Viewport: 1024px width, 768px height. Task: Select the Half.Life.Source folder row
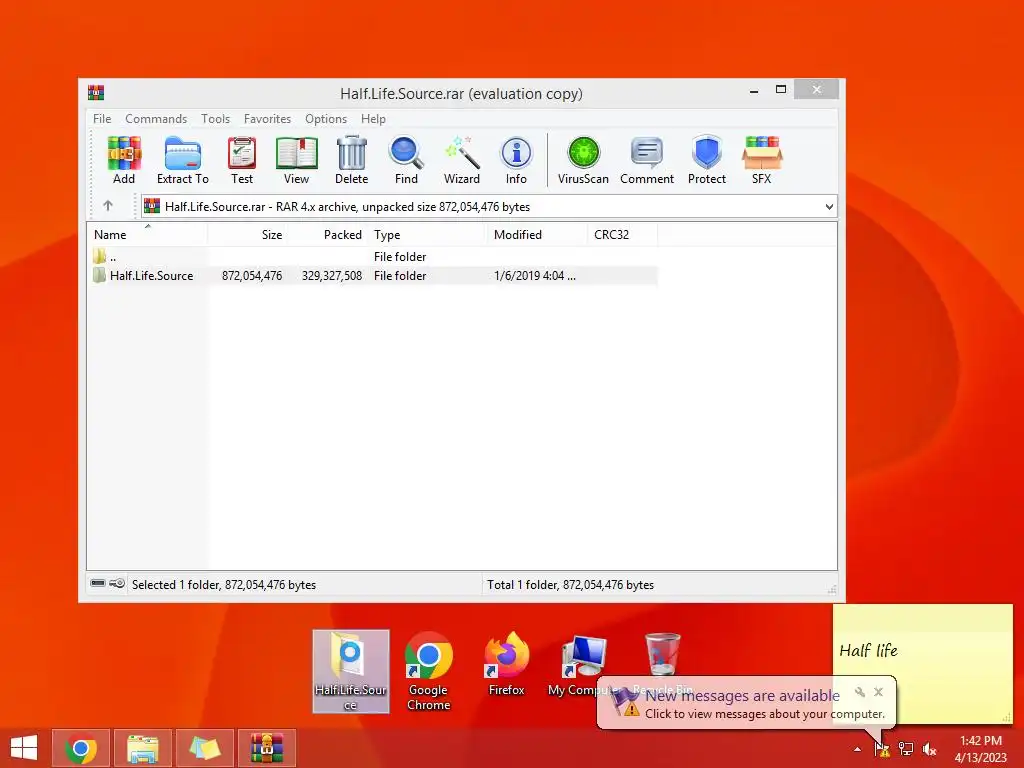[x=372, y=276]
